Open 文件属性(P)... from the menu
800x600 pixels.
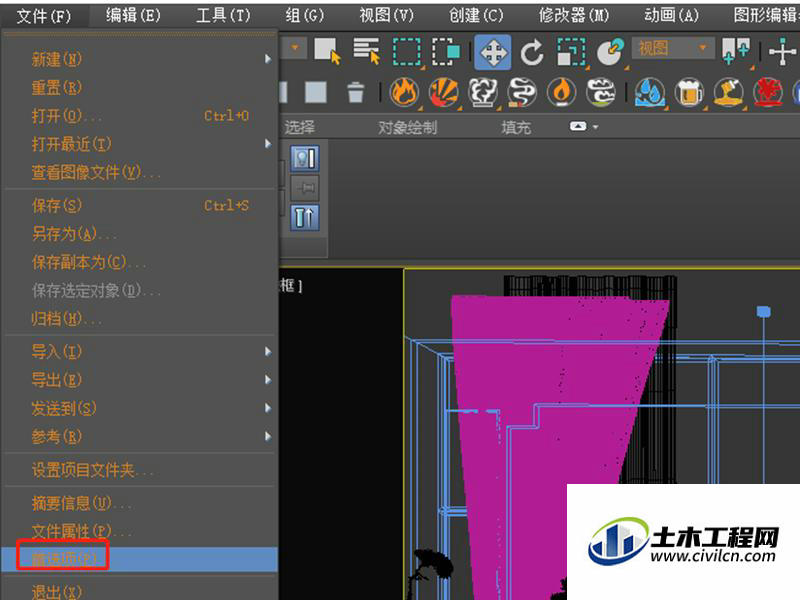click(139, 532)
